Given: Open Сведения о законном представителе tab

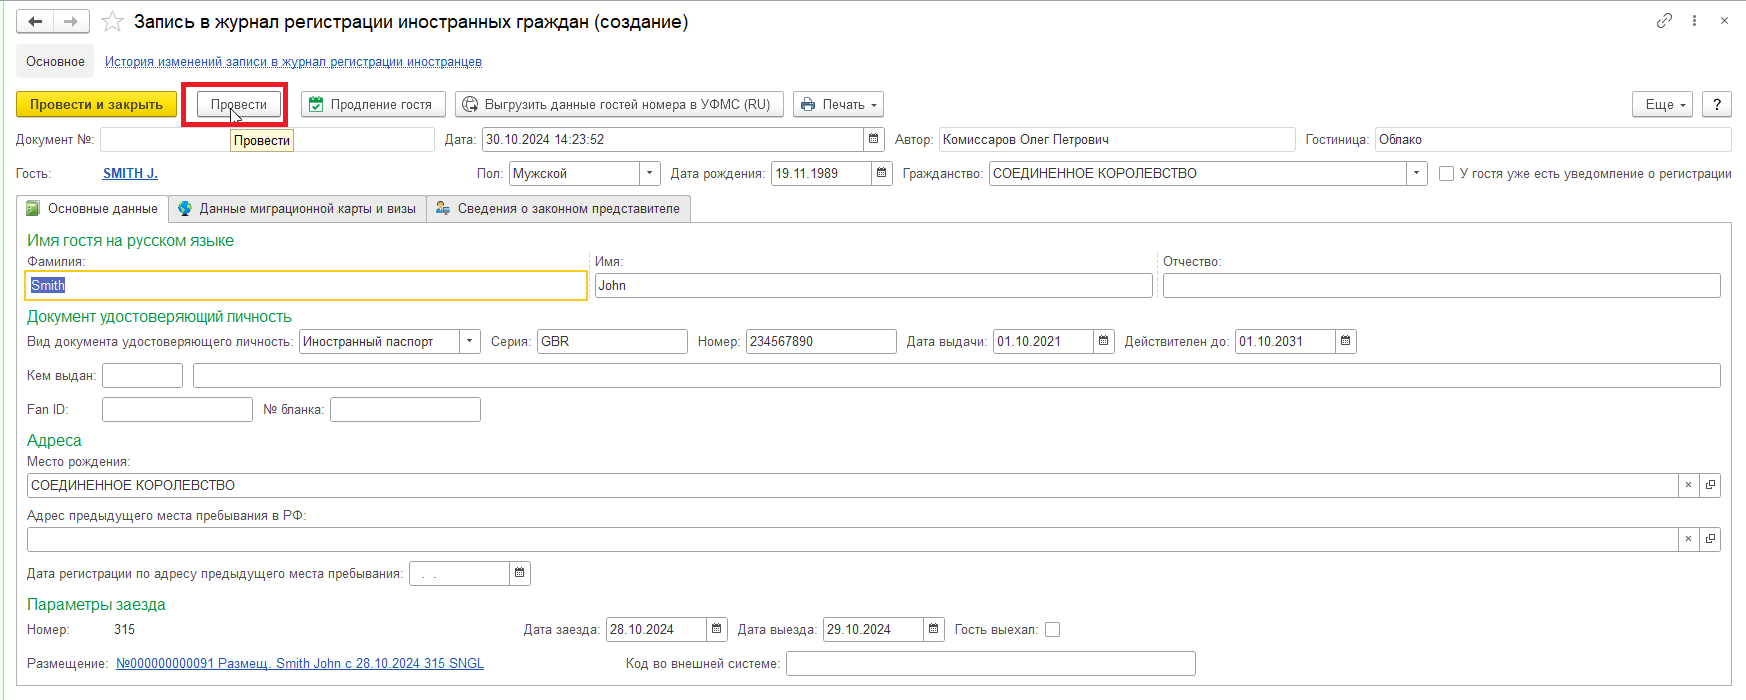Looking at the screenshot, I should tap(558, 208).
